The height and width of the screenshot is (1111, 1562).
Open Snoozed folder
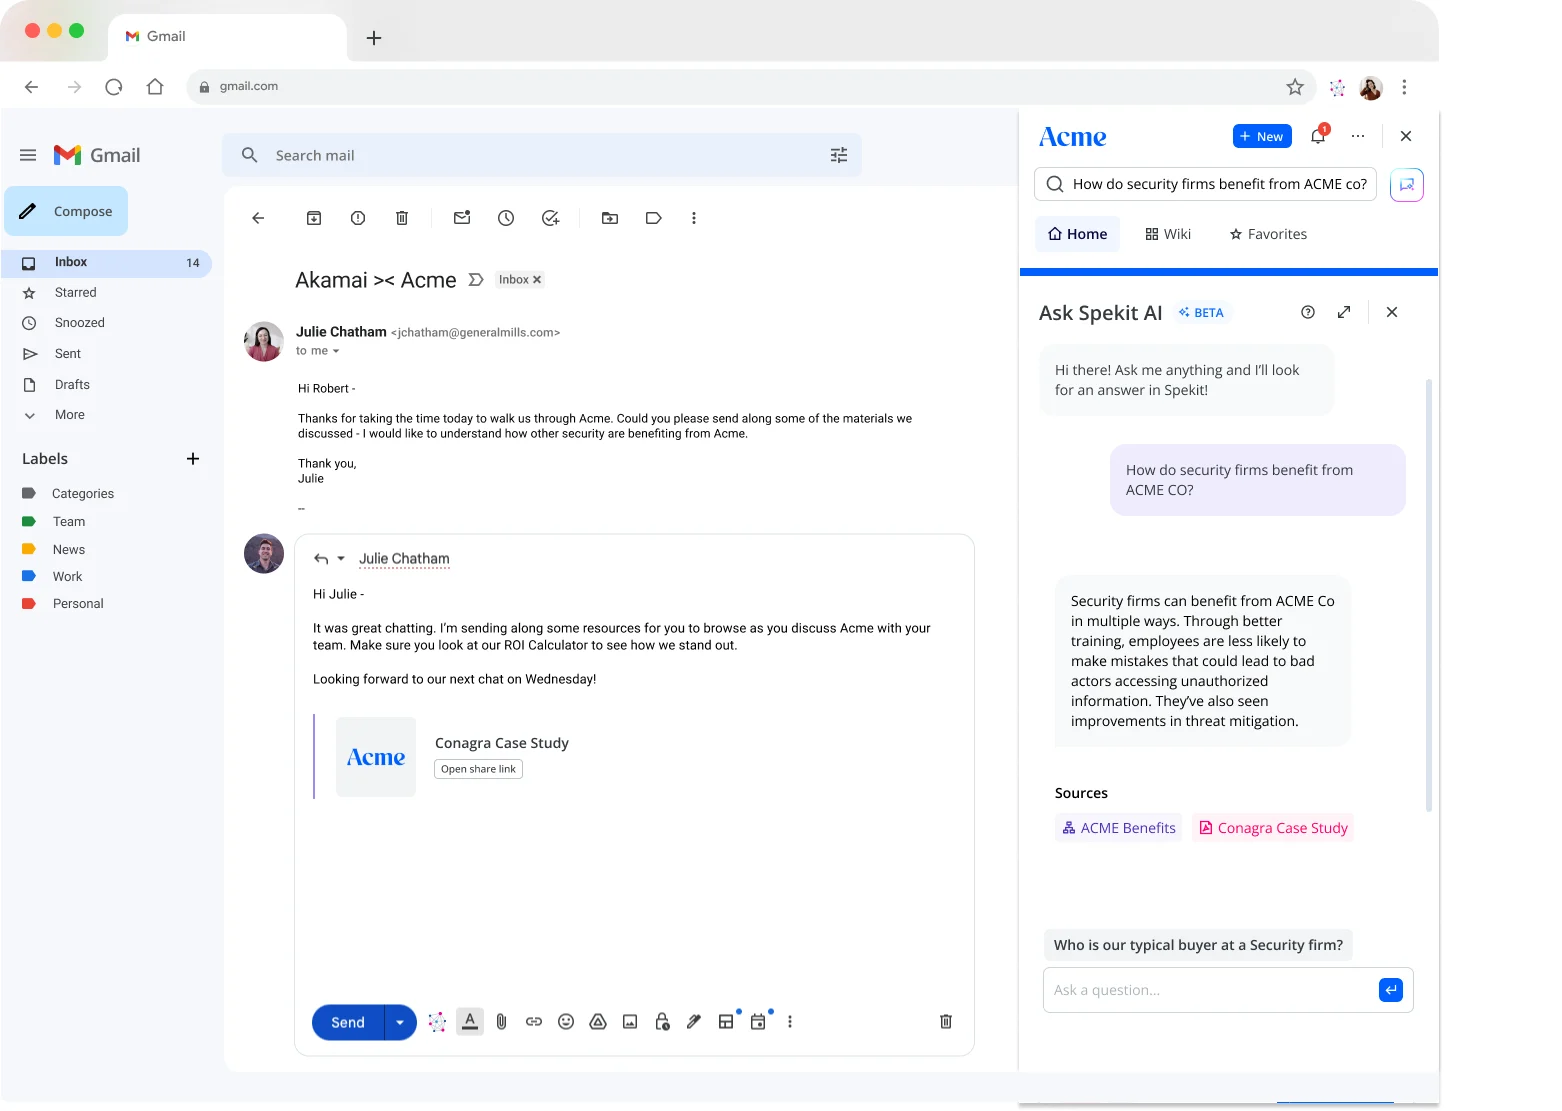coord(79,323)
